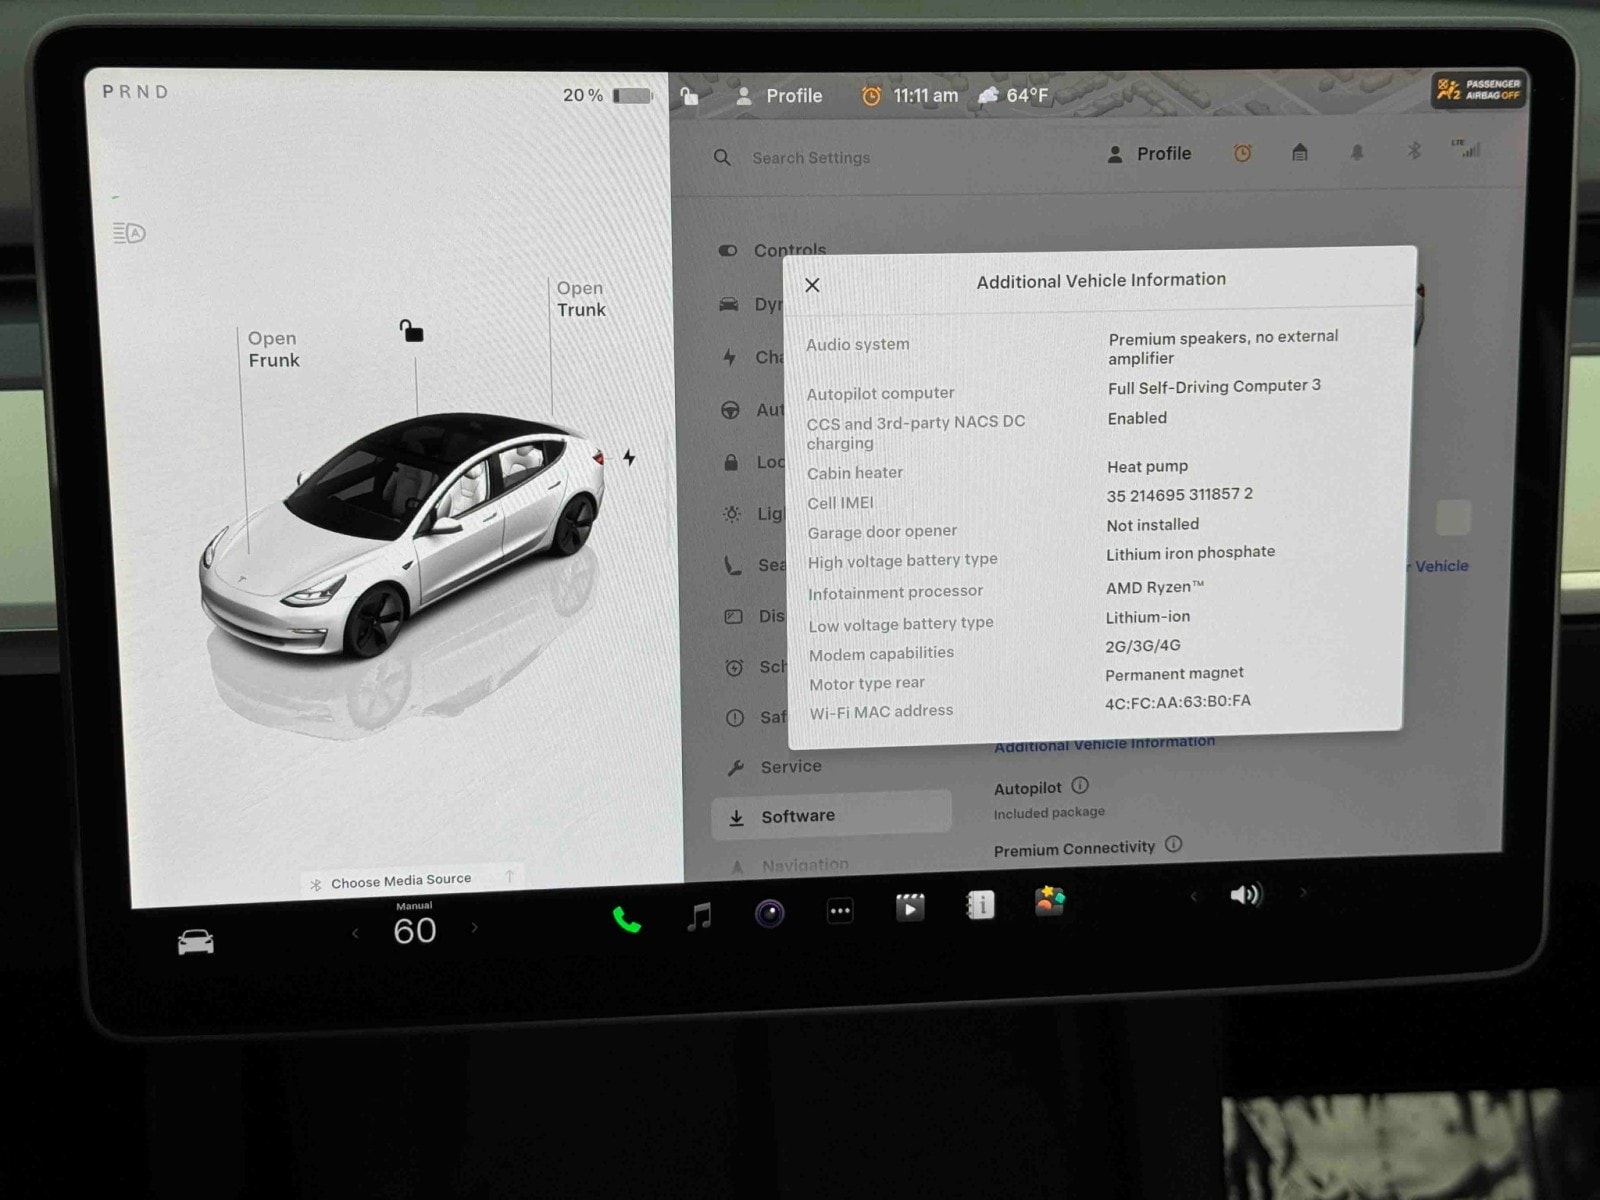Launch the Toybox app icon
1600x1200 pixels.
(1049, 902)
